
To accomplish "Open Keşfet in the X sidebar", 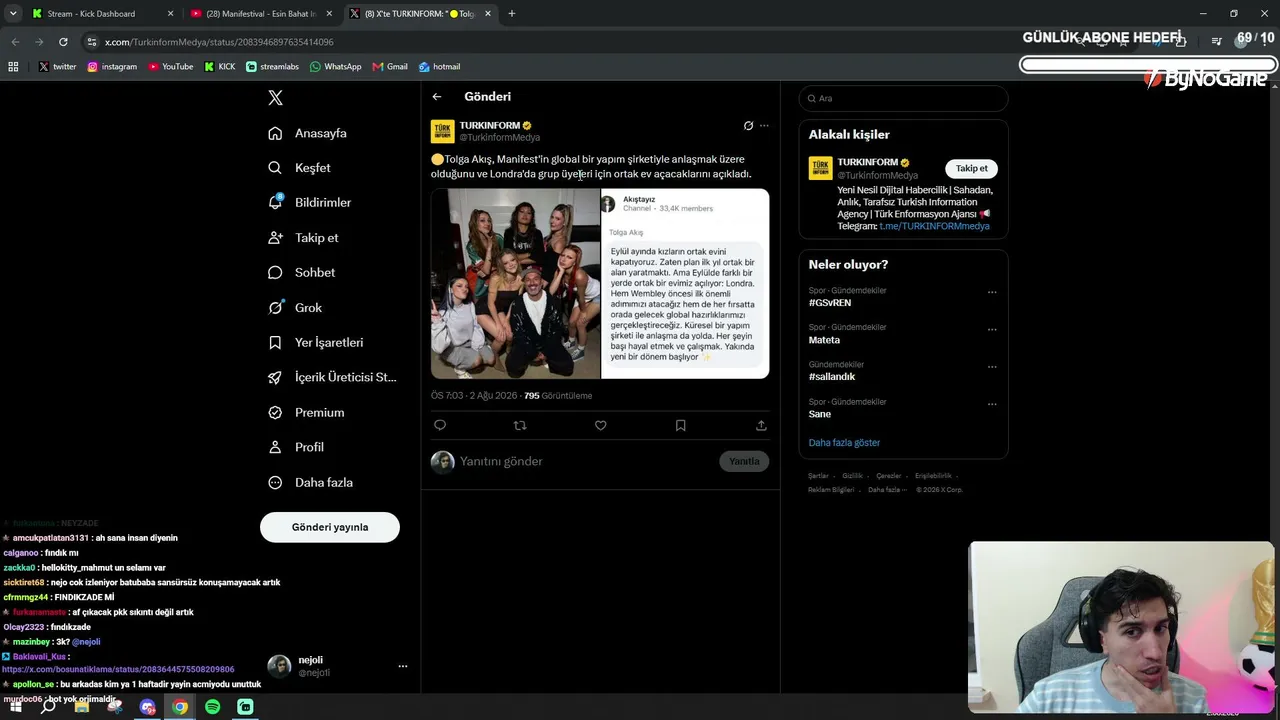I will coord(300,168).
